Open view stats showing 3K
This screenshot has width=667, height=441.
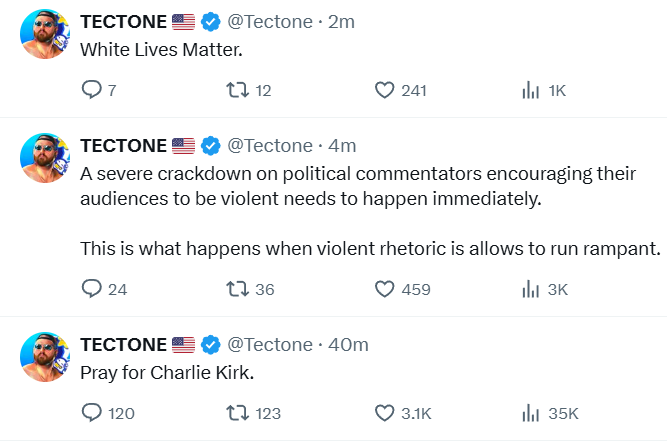[x=531, y=290]
